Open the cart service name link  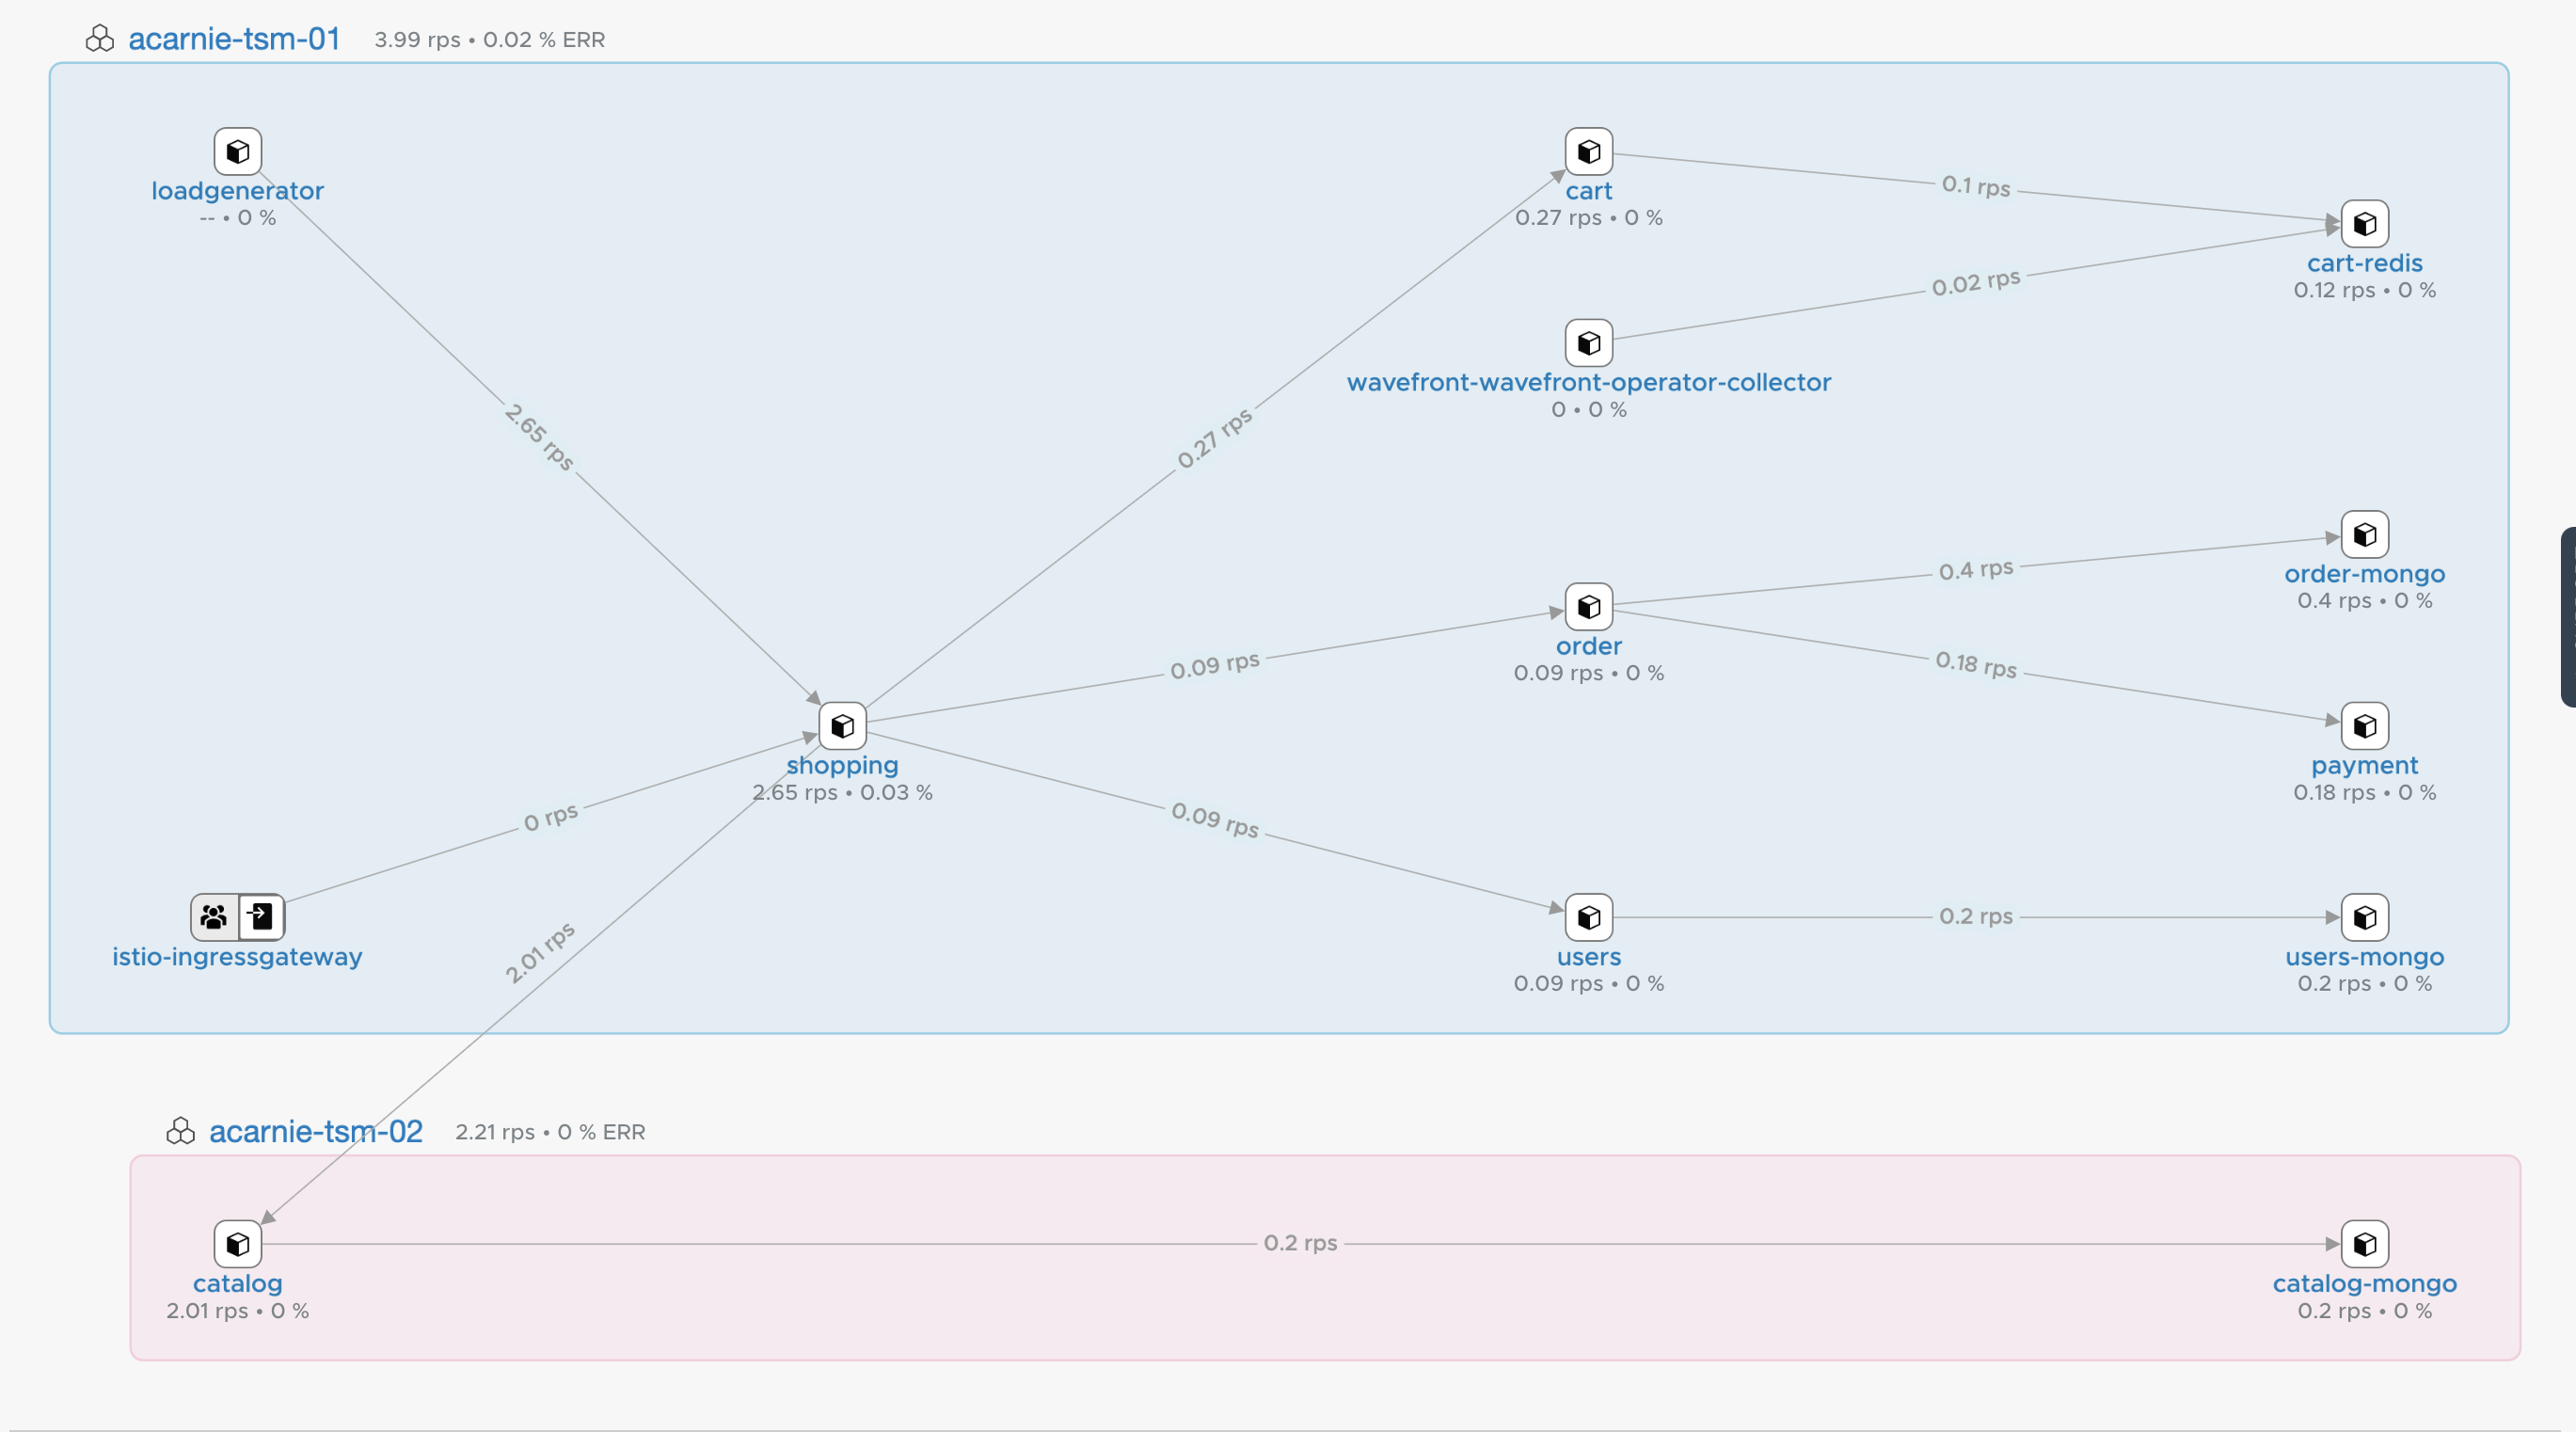click(x=1588, y=190)
